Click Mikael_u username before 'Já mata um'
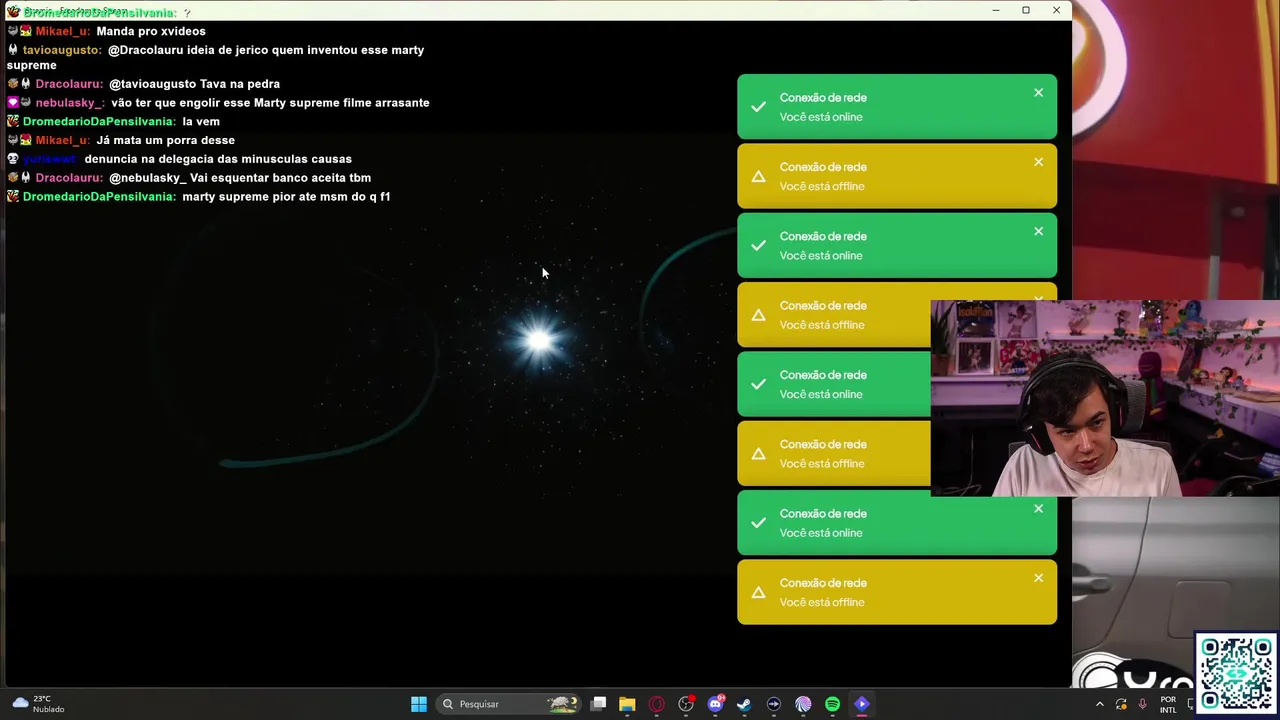The image size is (1280, 720). pyautogui.click(x=63, y=140)
